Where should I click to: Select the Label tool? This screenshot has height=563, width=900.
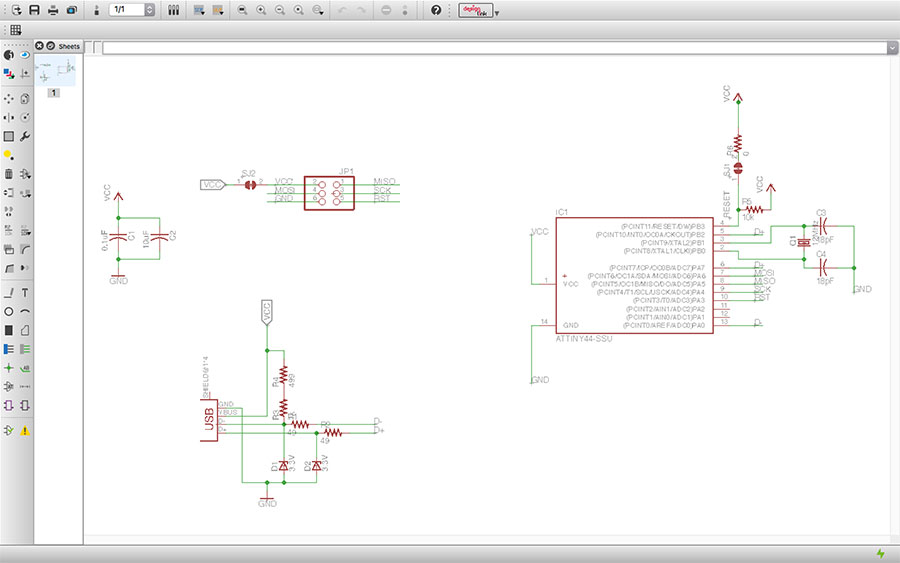pyautogui.click(x=25, y=368)
